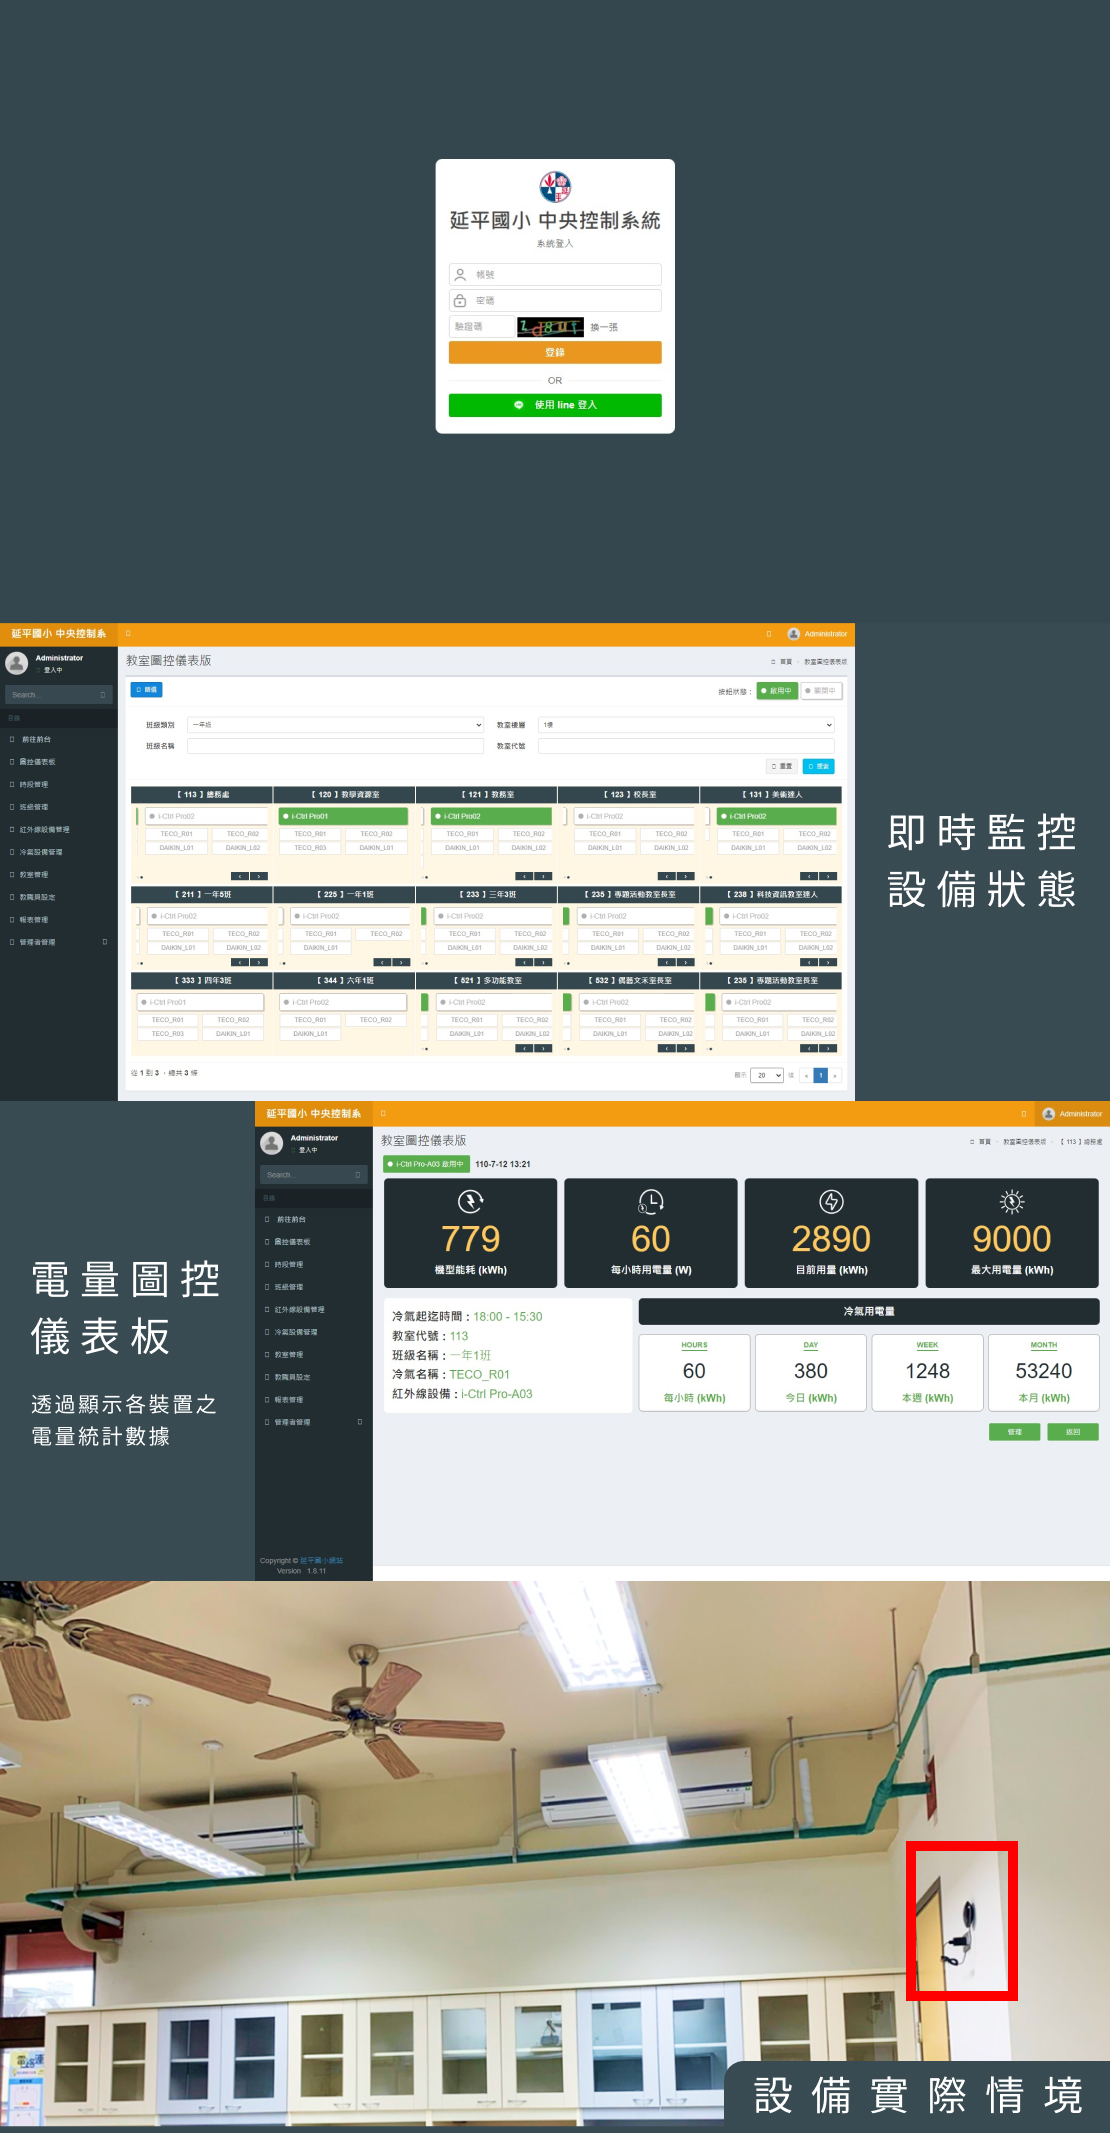Image resolution: width=1110 pixels, height=2133 pixels.
Task: Click the 教室代號 input field
Action: (x=686, y=746)
